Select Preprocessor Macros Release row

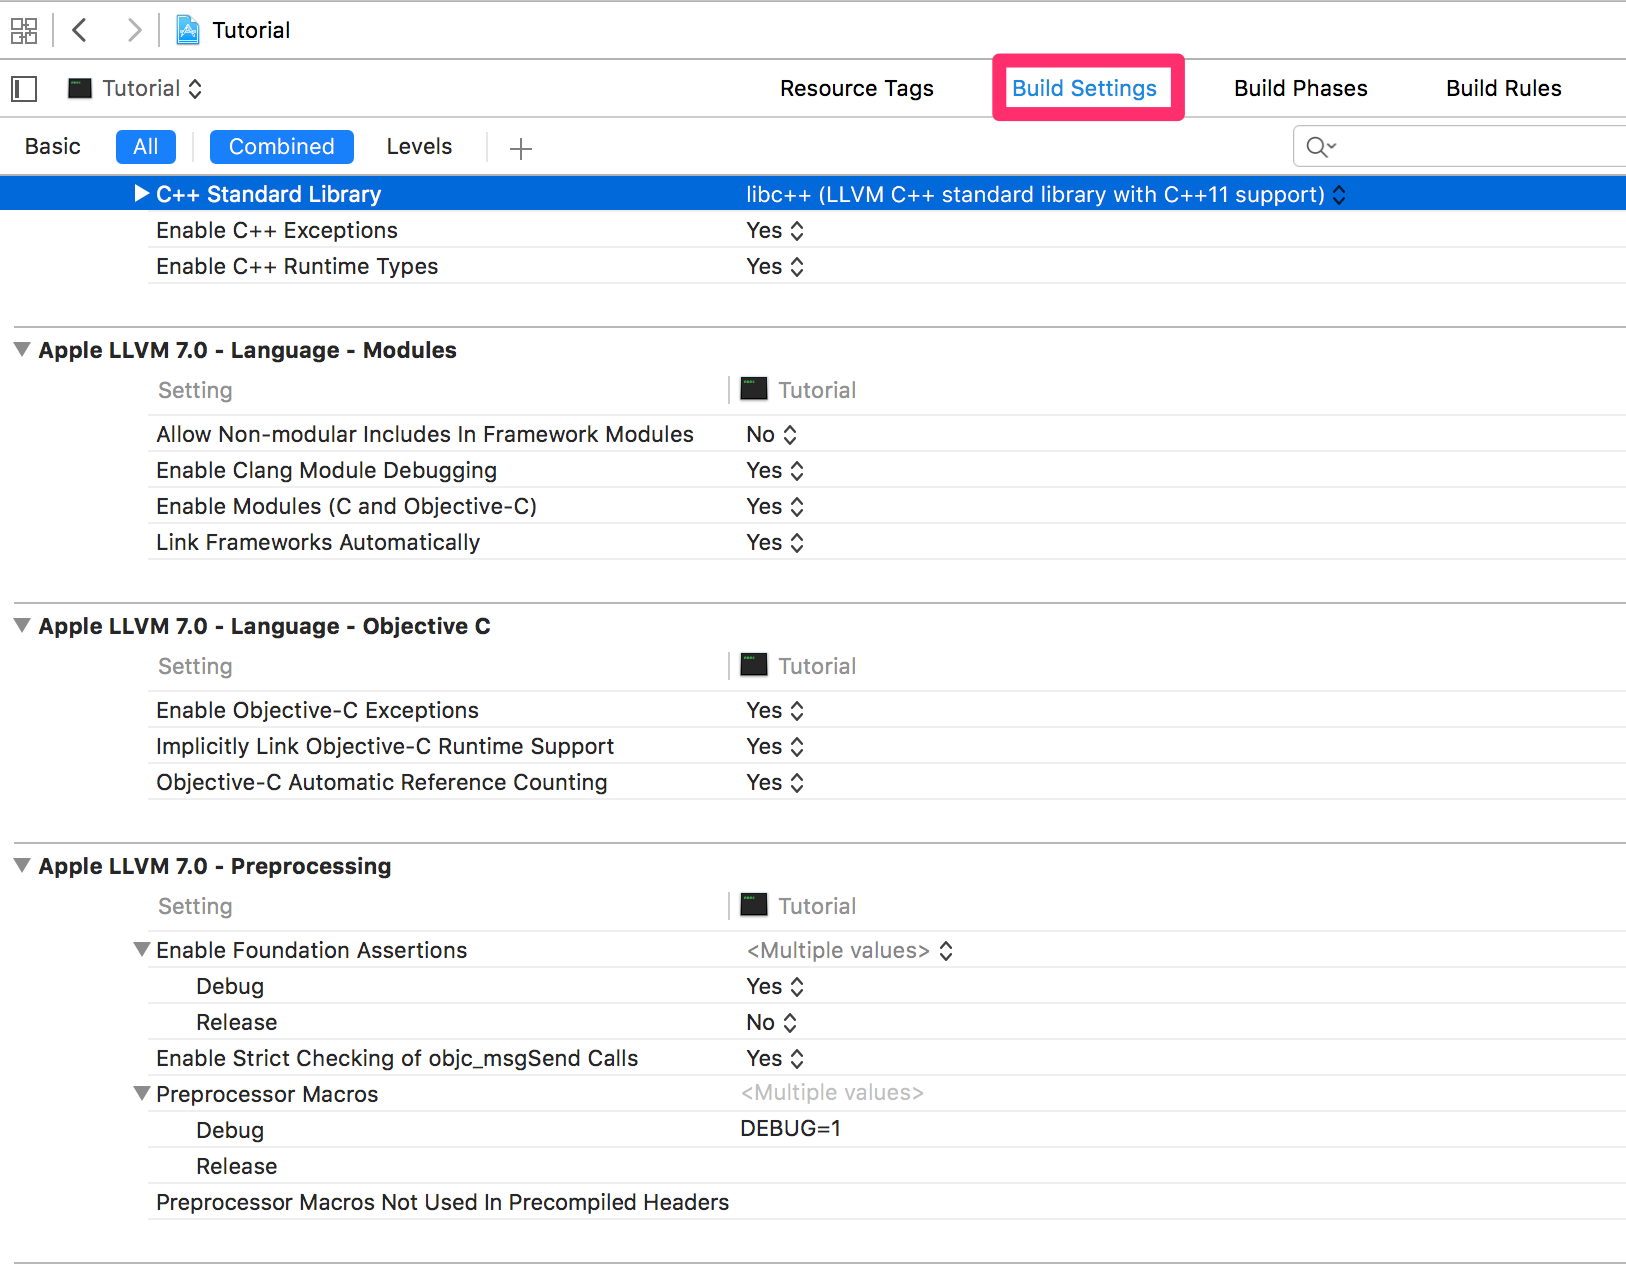tap(237, 1166)
